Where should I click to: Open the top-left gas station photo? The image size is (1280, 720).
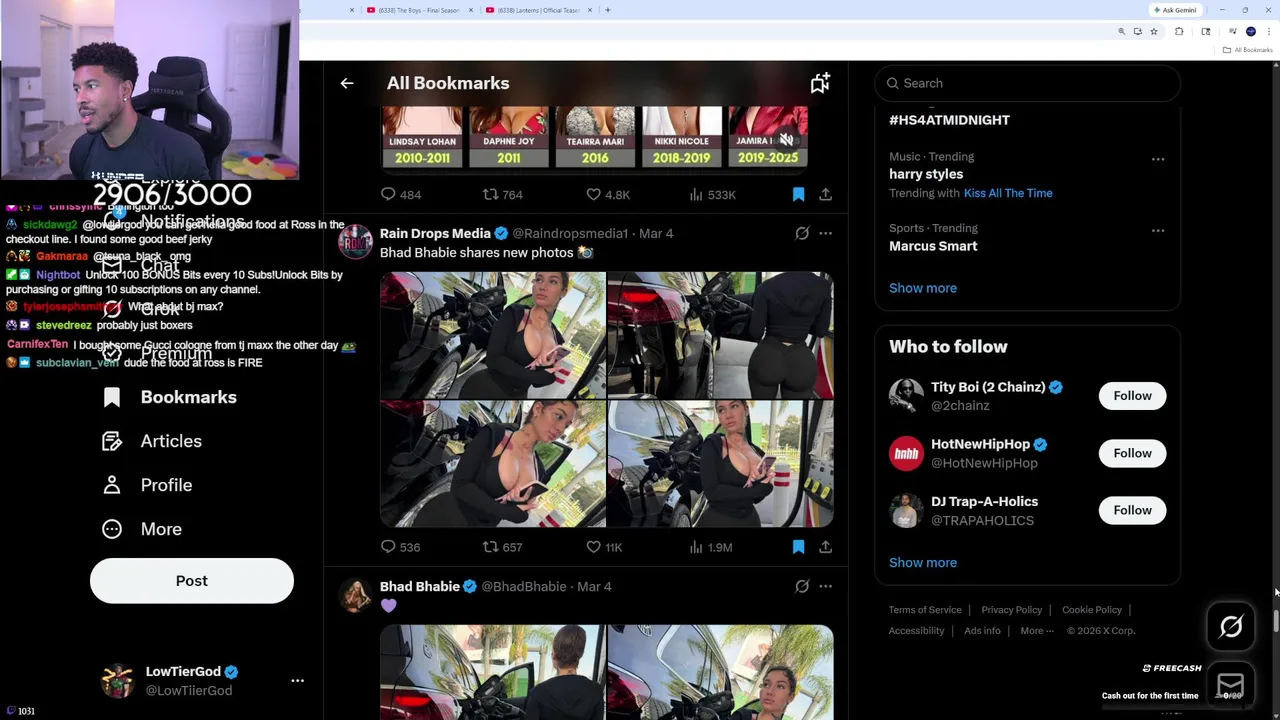pyautogui.click(x=493, y=335)
